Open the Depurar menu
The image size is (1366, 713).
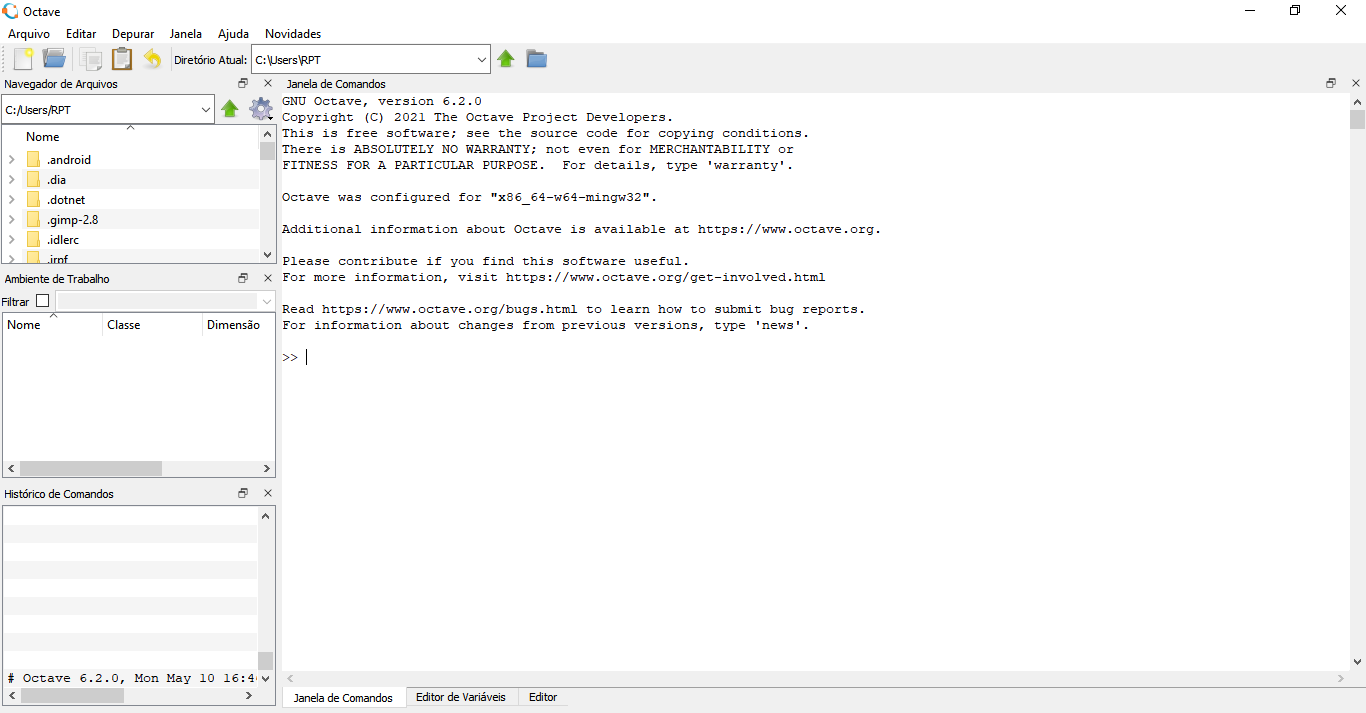(x=133, y=34)
